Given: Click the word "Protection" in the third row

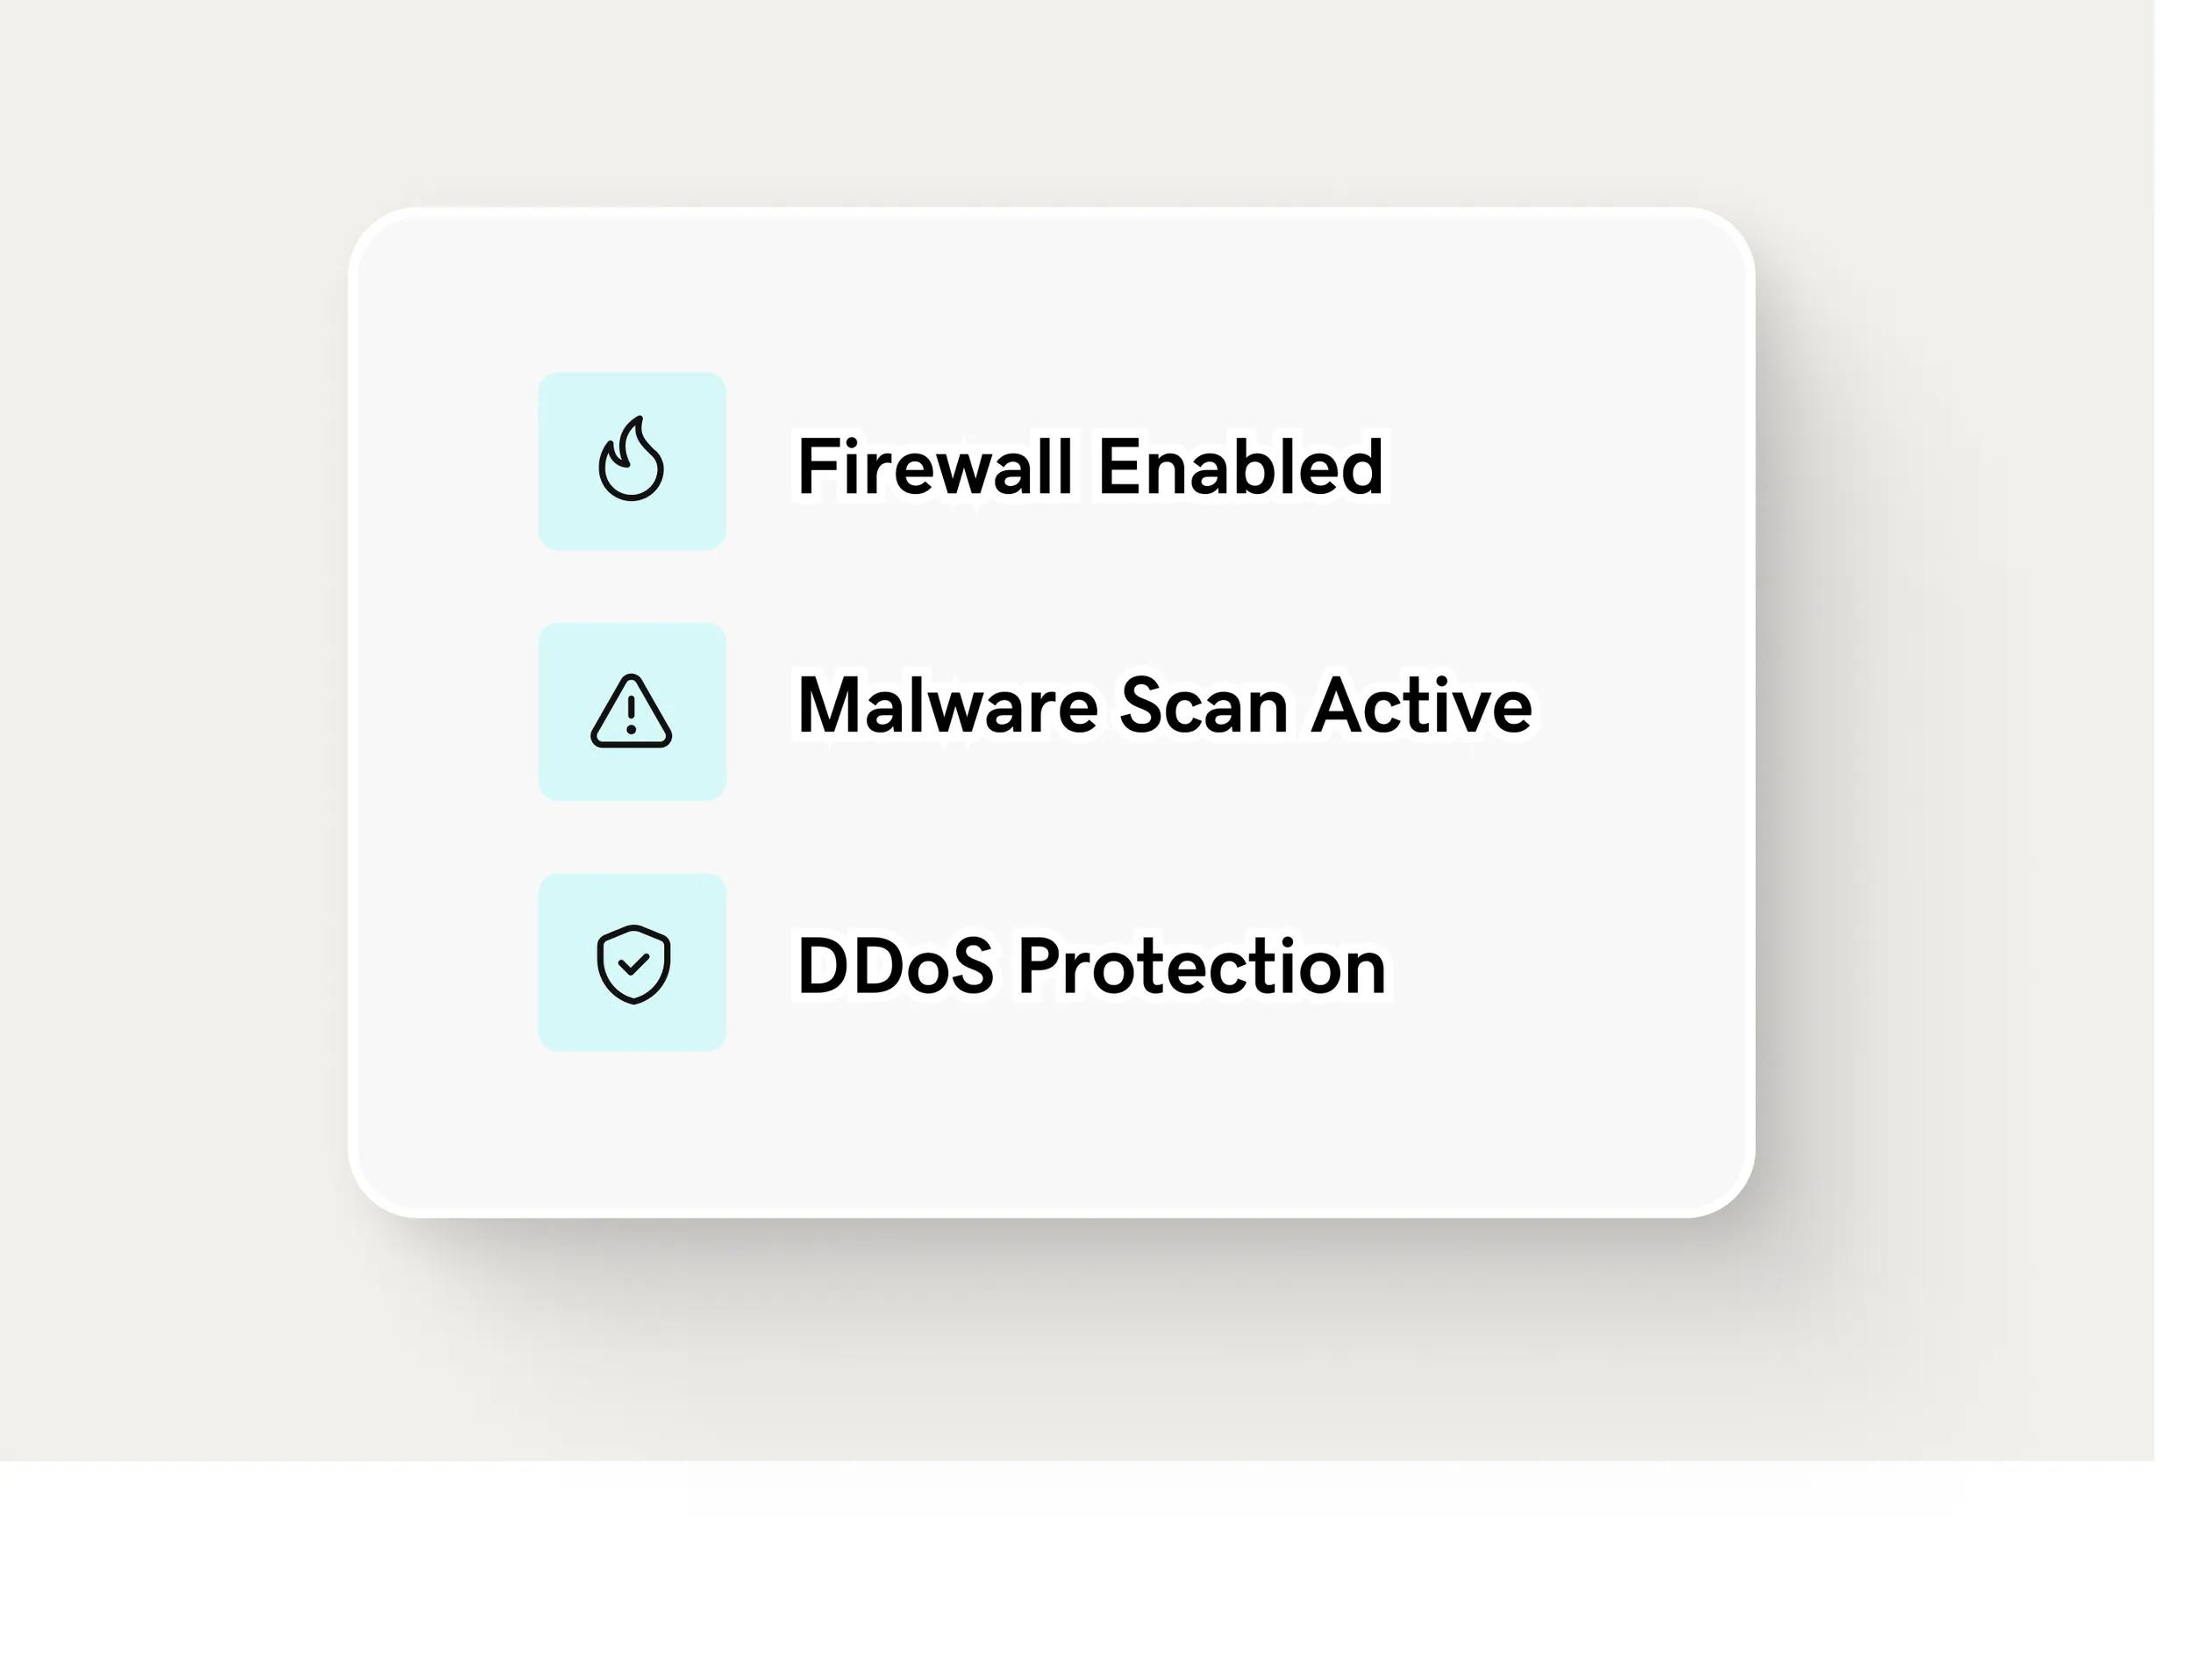Looking at the screenshot, I should [x=1202, y=966].
